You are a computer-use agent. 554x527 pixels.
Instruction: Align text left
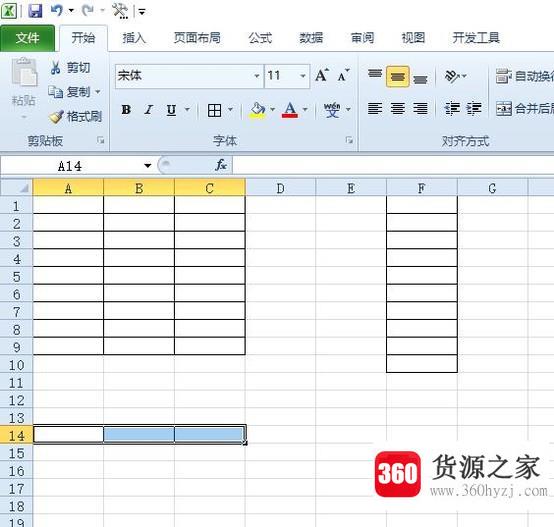[375, 109]
